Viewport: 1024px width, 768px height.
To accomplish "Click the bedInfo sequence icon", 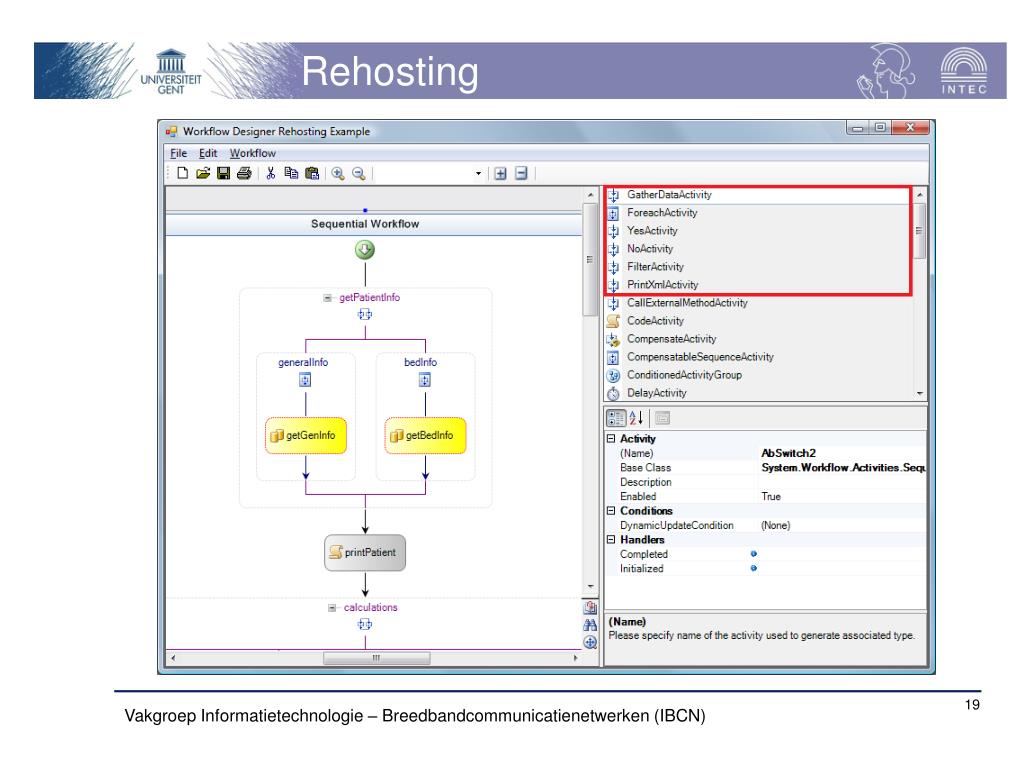I will pos(425,379).
